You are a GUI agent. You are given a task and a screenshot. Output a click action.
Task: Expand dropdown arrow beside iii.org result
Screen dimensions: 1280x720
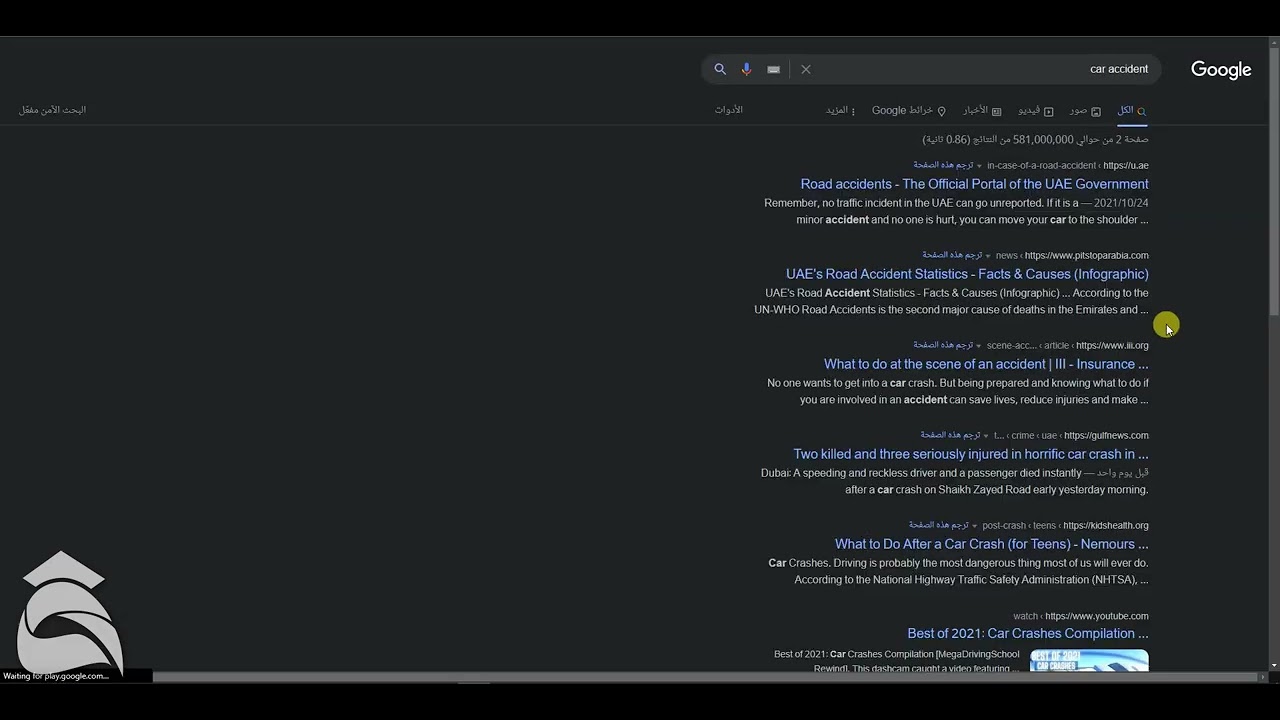point(978,346)
